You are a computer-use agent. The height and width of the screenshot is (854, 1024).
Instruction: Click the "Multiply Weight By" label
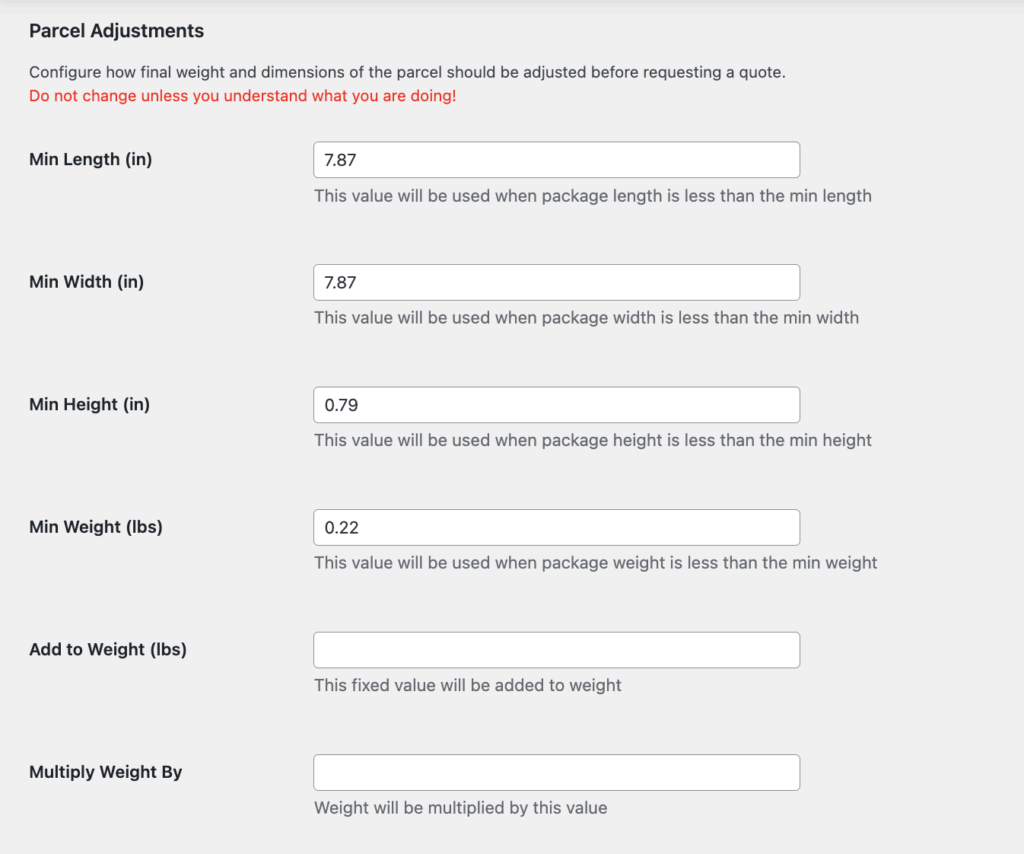[106, 772]
